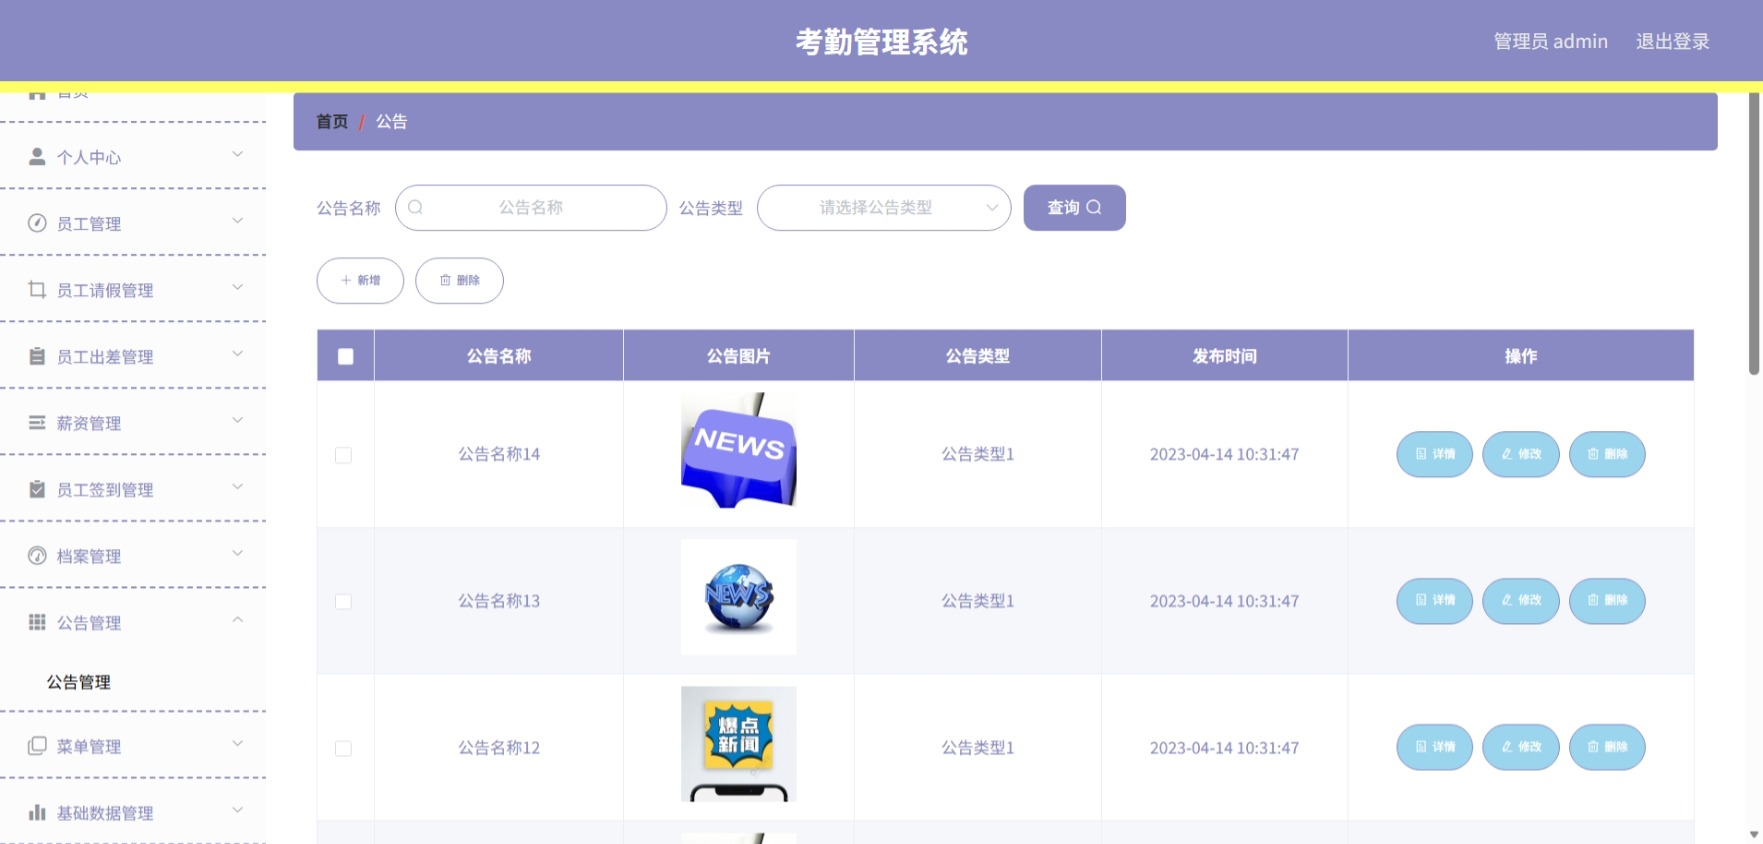1763x844 pixels.
Task: Click 删除 for 公告名称14 row
Action: coord(1607,454)
